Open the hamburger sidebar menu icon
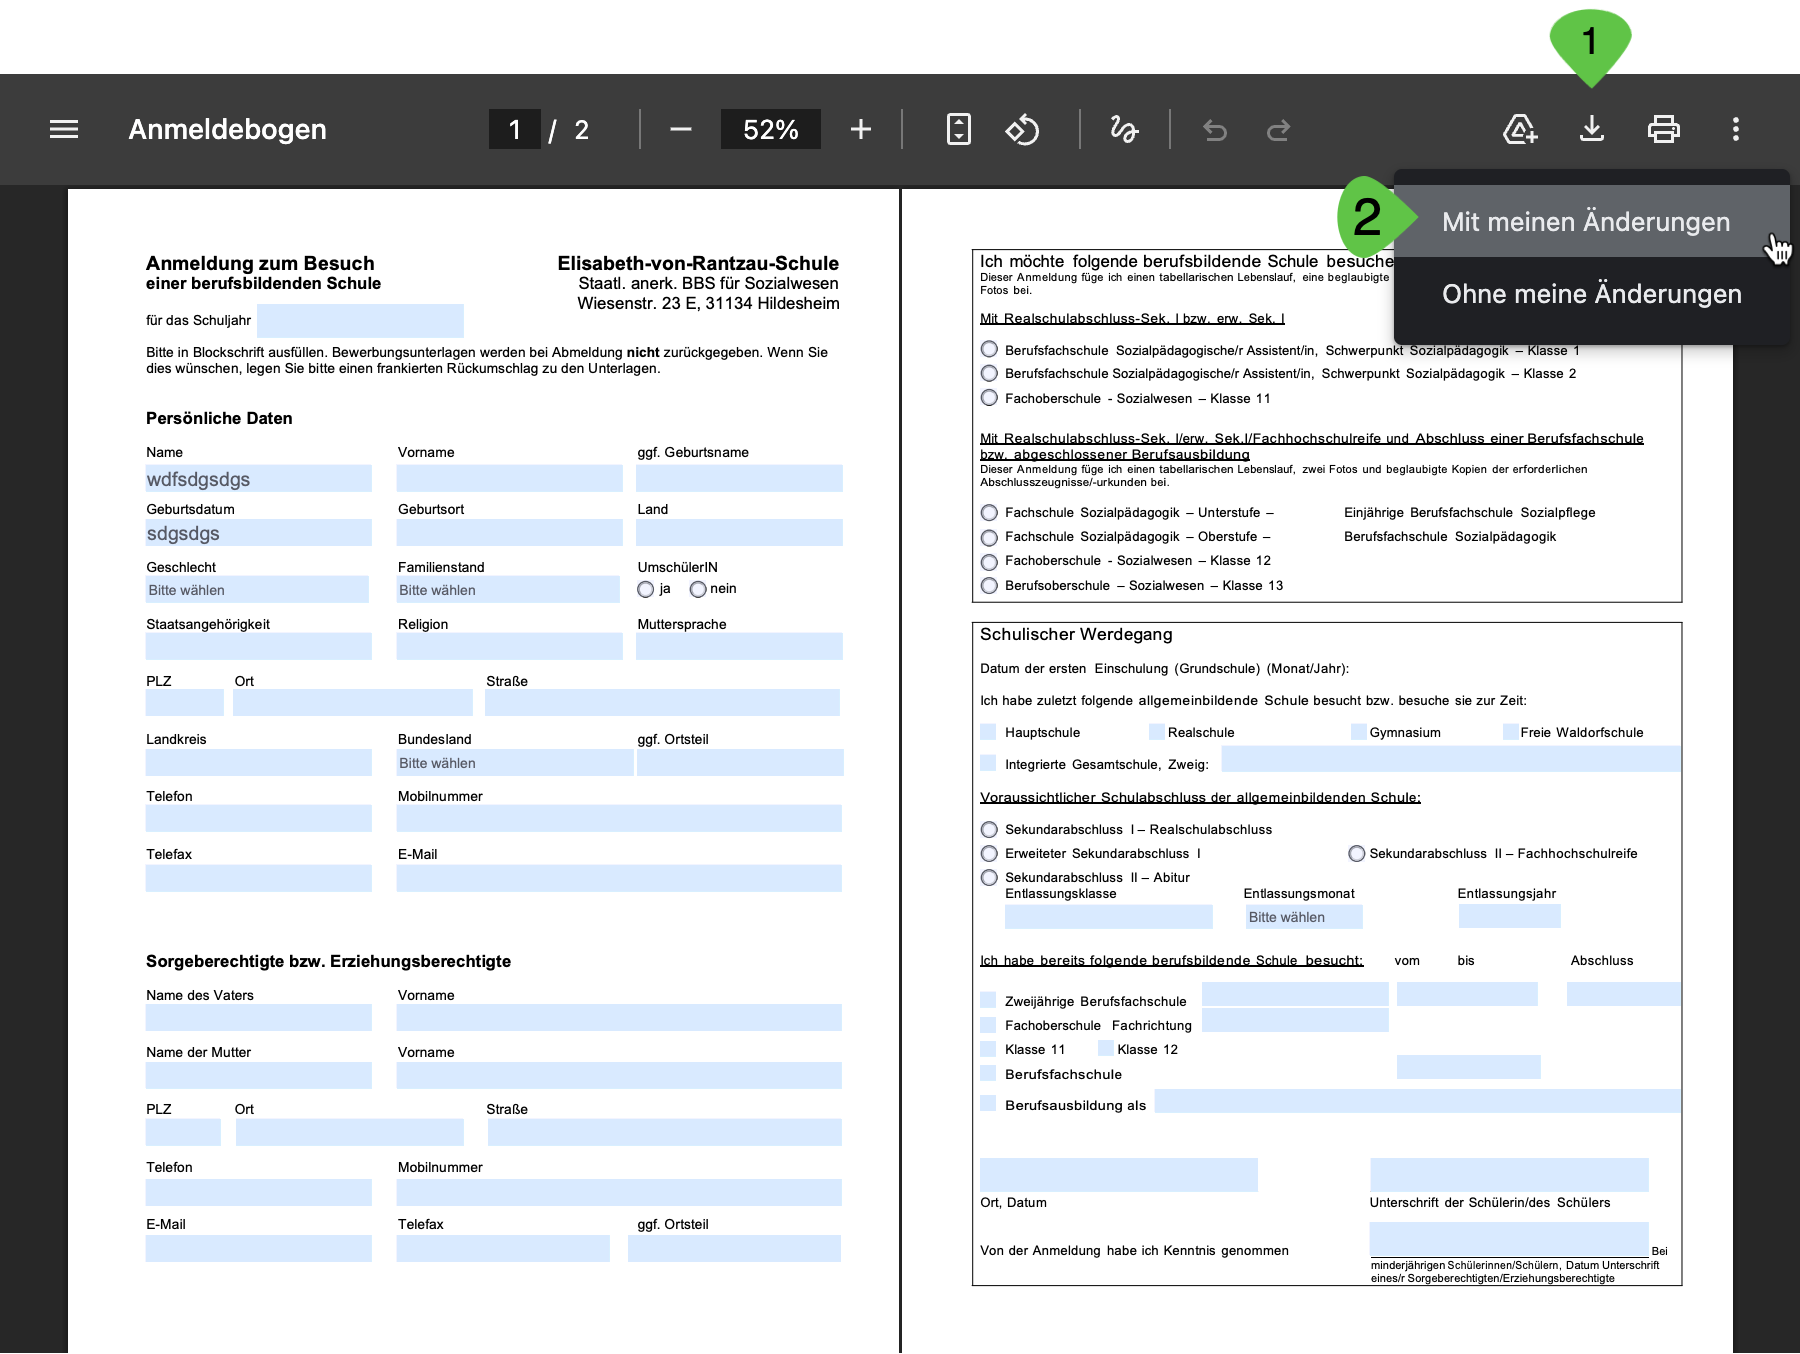The image size is (1800, 1354). [x=64, y=129]
